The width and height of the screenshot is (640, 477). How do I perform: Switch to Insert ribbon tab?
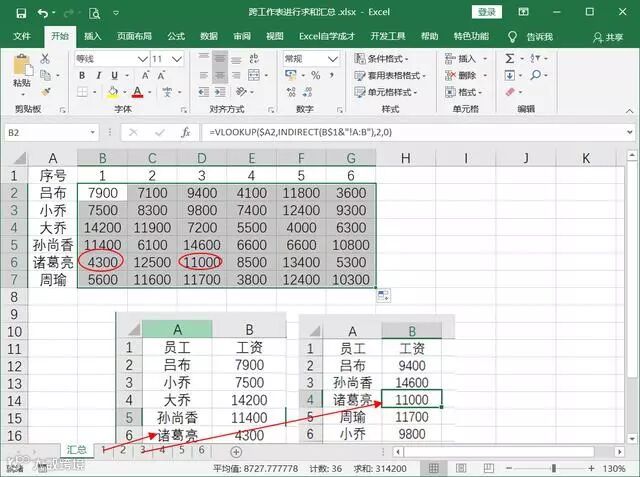pos(93,36)
